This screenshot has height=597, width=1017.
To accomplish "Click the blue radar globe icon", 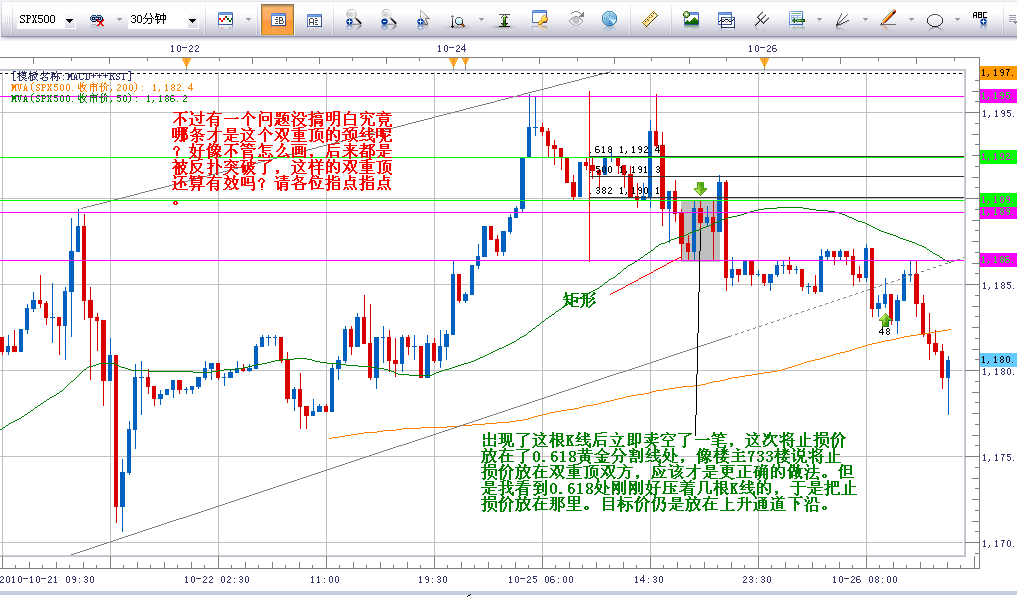I will [609, 19].
